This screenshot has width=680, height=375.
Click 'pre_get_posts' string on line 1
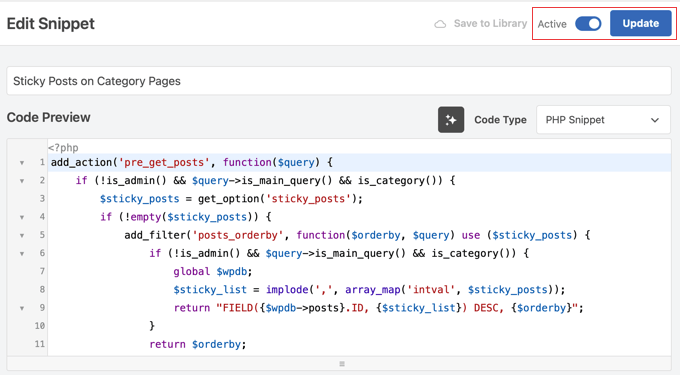[x=164, y=163]
